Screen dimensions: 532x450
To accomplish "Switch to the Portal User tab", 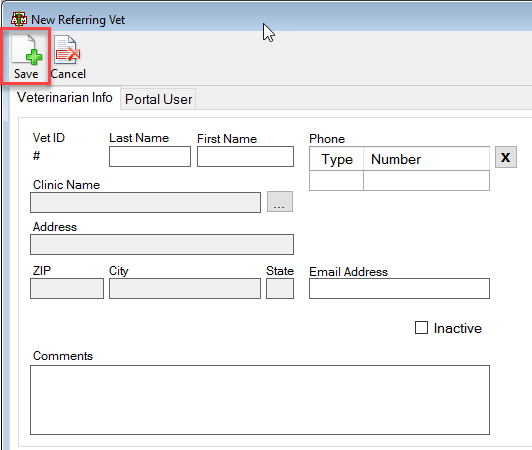I will coord(158,99).
